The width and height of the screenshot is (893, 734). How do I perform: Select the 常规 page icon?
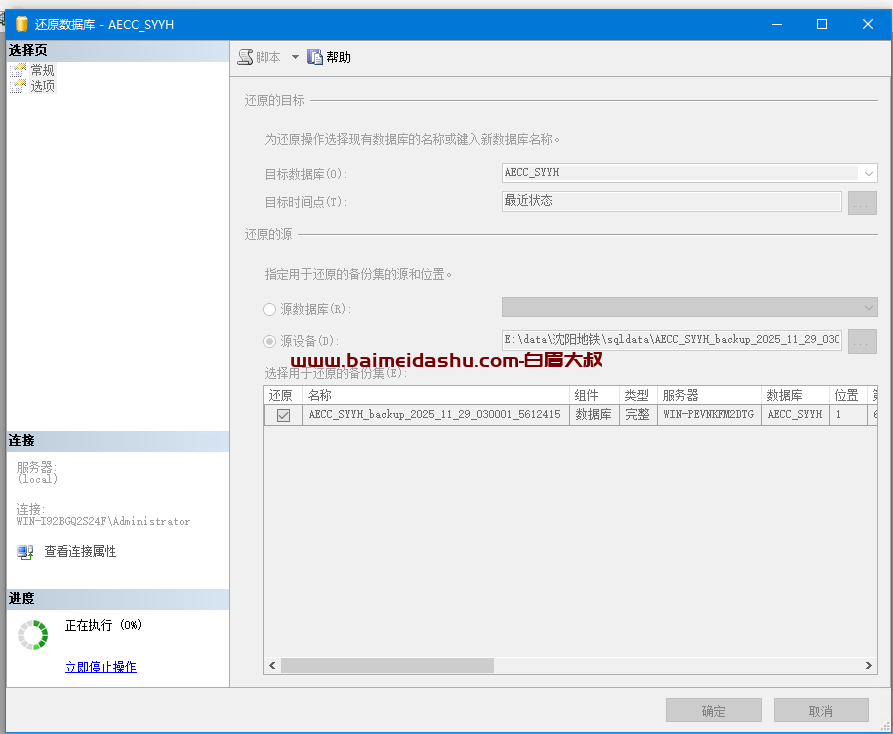pyautogui.click(x=18, y=70)
